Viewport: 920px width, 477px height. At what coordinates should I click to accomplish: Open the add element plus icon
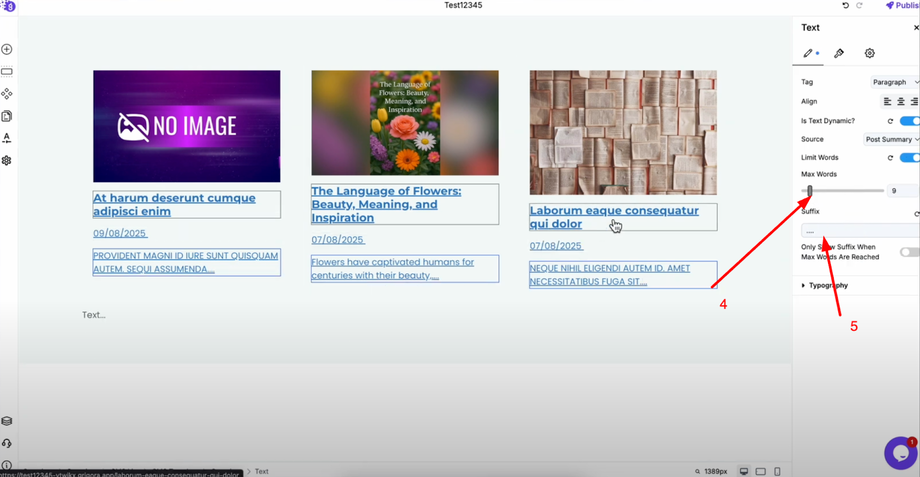(x=7, y=49)
